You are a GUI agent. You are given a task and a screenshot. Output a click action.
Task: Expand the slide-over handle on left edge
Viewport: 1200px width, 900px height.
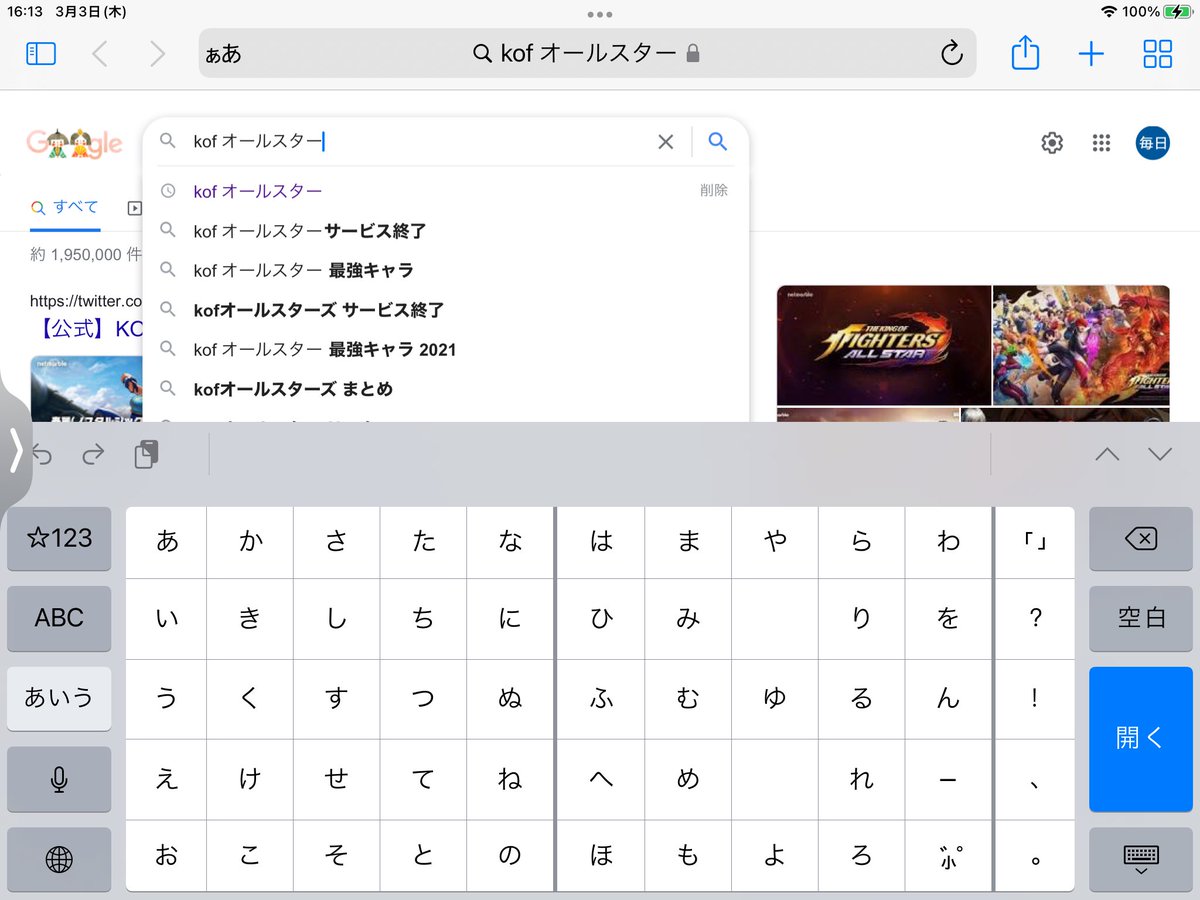(x=18, y=452)
